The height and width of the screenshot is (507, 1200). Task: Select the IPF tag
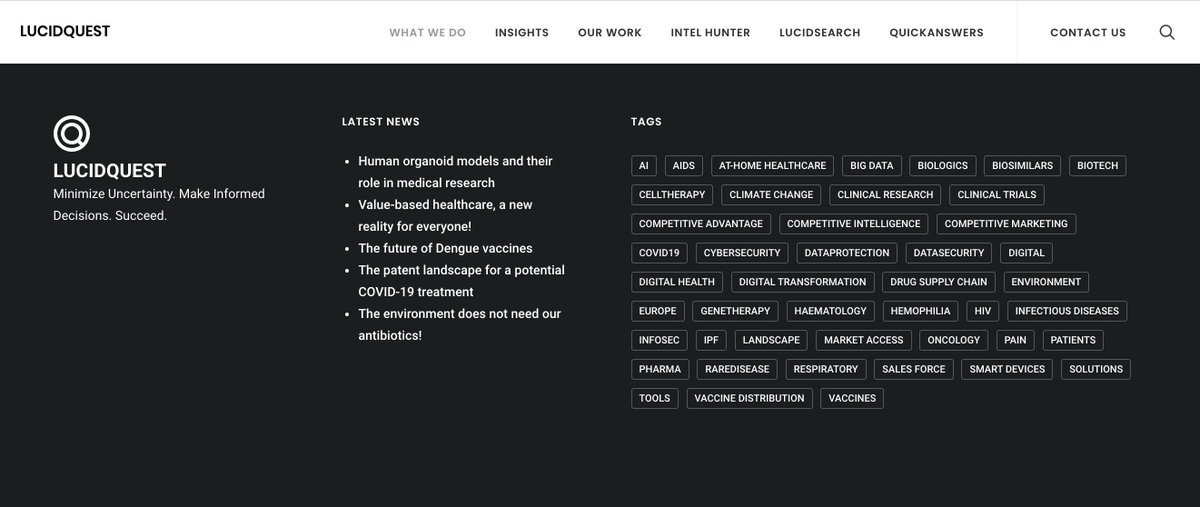pyautogui.click(x=711, y=340)
